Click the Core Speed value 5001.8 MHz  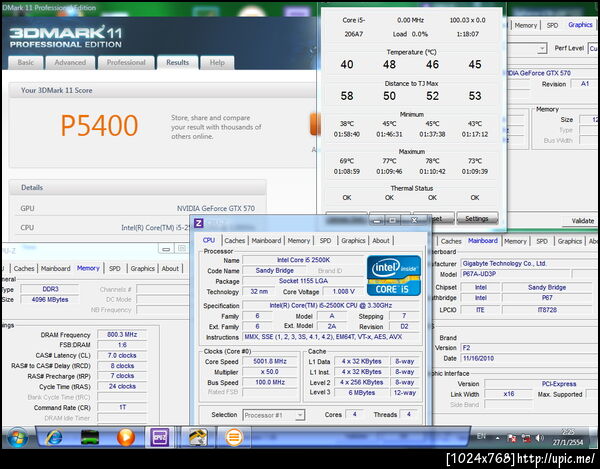pyautogui.click(x=270, y=362)
